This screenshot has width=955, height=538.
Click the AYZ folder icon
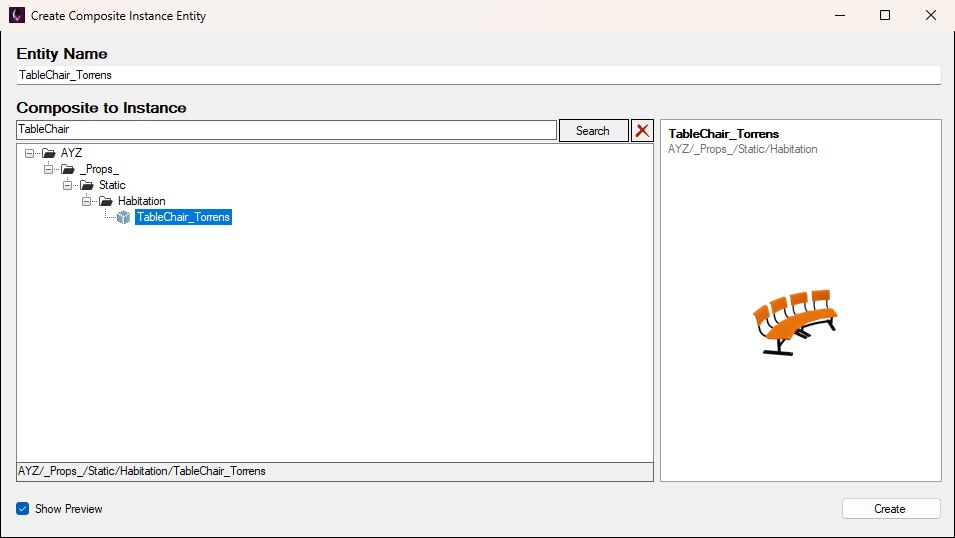pos(48,153)
